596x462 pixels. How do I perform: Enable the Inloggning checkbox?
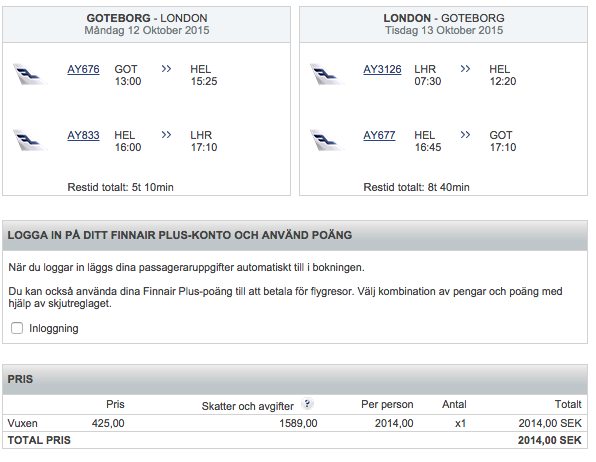coord(17,328)
